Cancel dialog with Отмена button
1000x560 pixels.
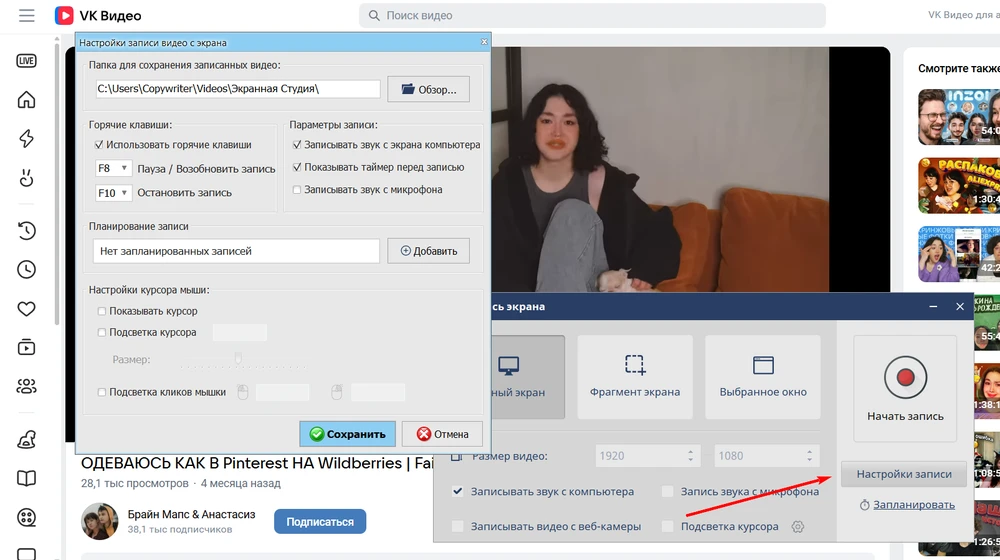click(x=442, y=434)
